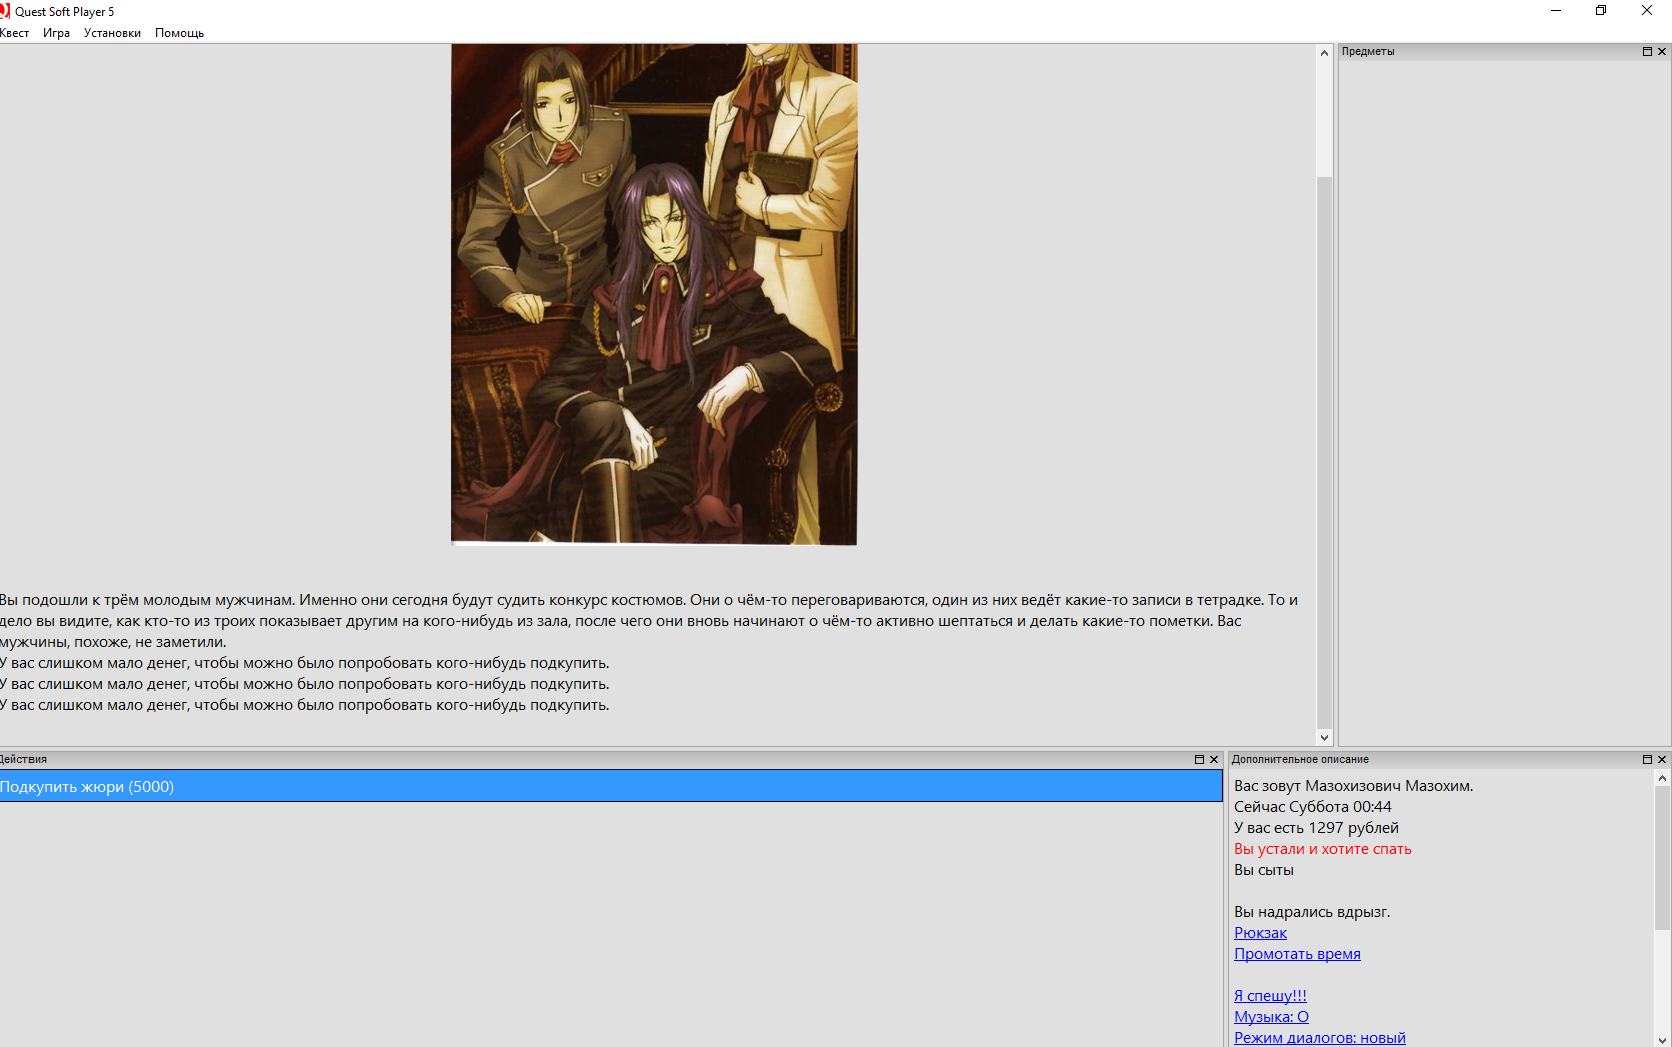This screenshot has height=1047, width=1672.
Task: Float the Предметы panel with the undock icon
Action: pos(1647,51)
